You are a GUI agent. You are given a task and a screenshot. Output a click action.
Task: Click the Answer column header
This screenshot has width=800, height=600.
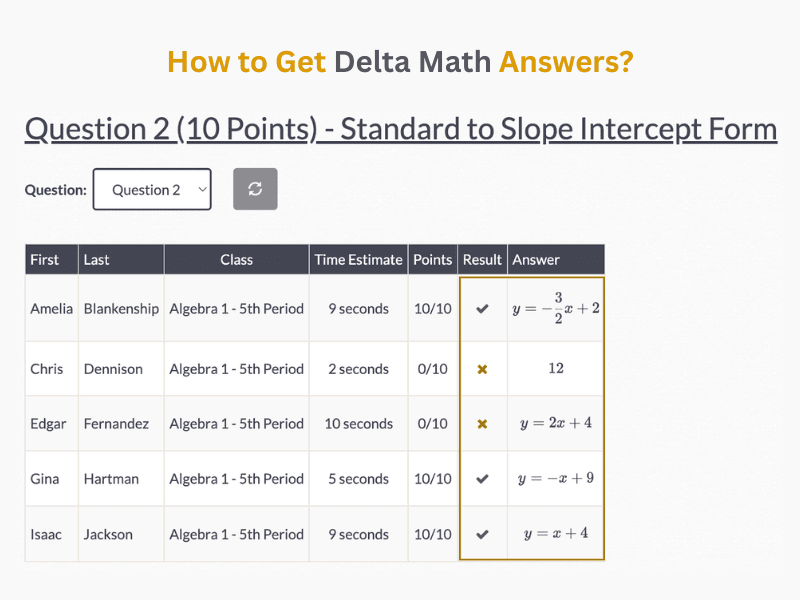click(x=536, y=260)
